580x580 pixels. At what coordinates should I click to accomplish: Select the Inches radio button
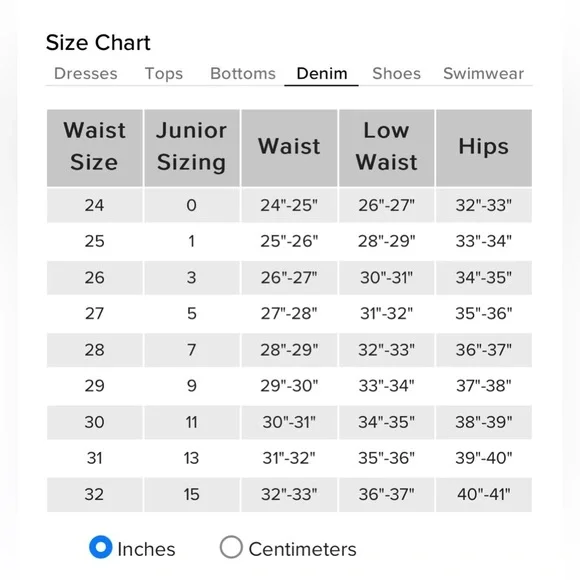101,547
